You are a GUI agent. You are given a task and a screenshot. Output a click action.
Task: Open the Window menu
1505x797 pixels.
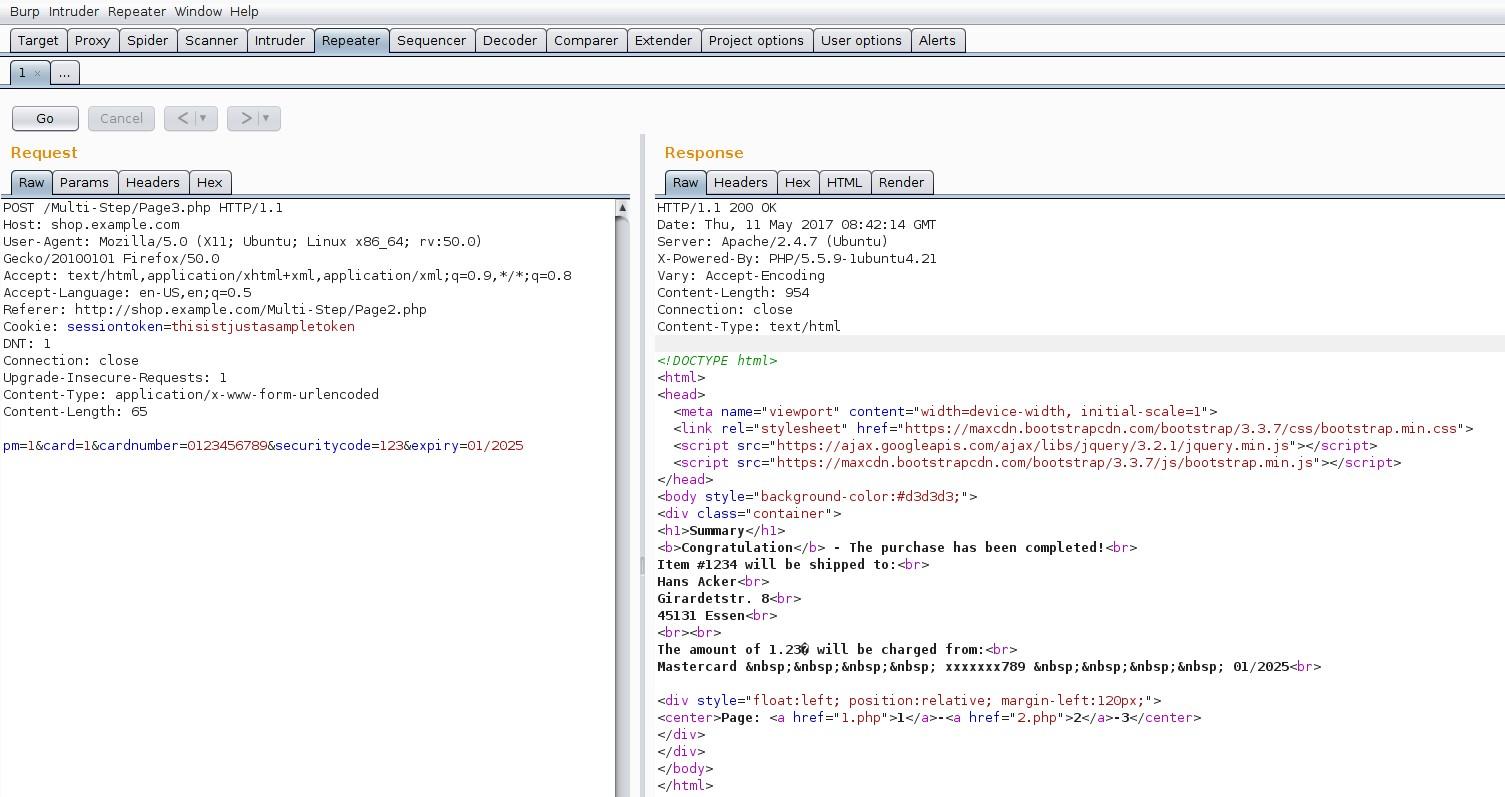[x=198, y=11]
